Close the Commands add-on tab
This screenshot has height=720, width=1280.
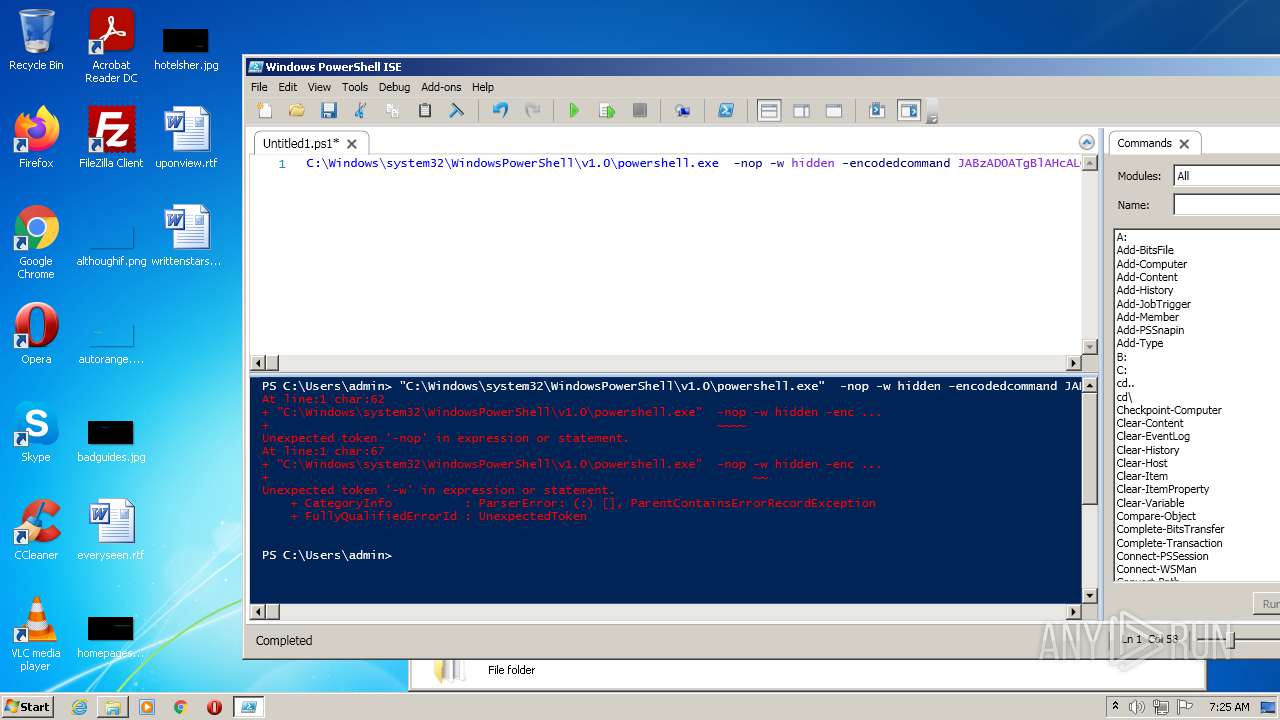coord(1184,143)
